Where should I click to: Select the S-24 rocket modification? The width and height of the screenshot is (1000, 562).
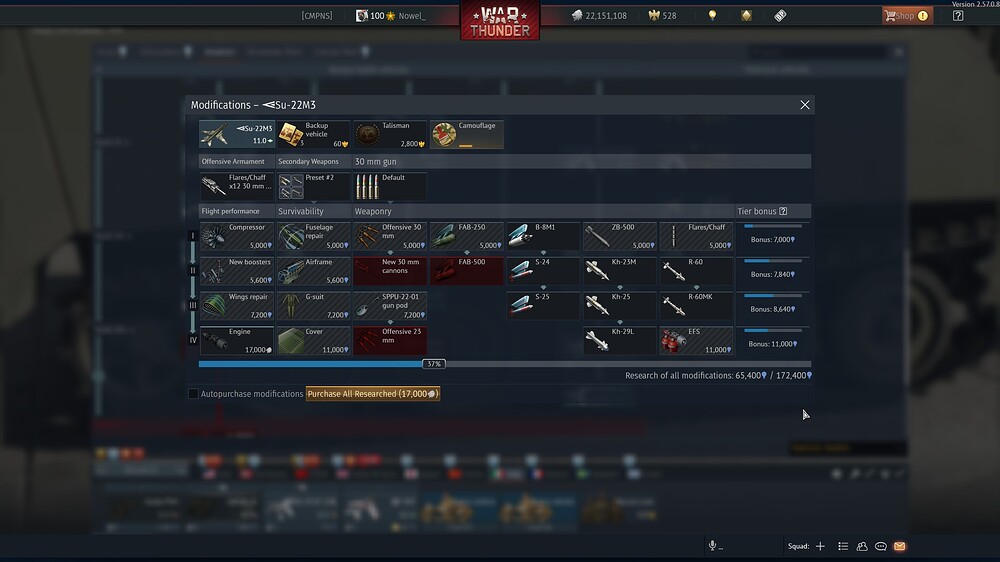coord(543,271)
